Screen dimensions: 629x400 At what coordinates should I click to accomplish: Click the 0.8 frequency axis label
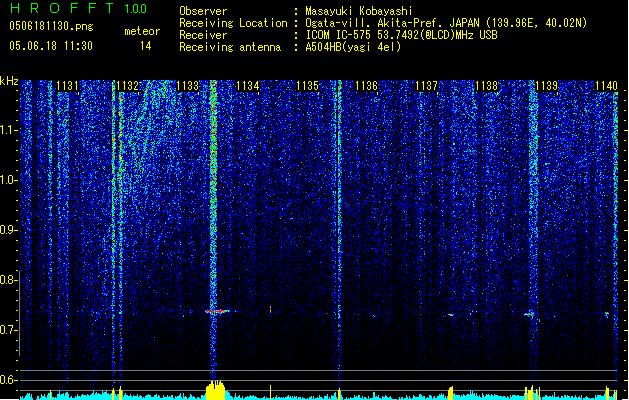pos(8,280)
